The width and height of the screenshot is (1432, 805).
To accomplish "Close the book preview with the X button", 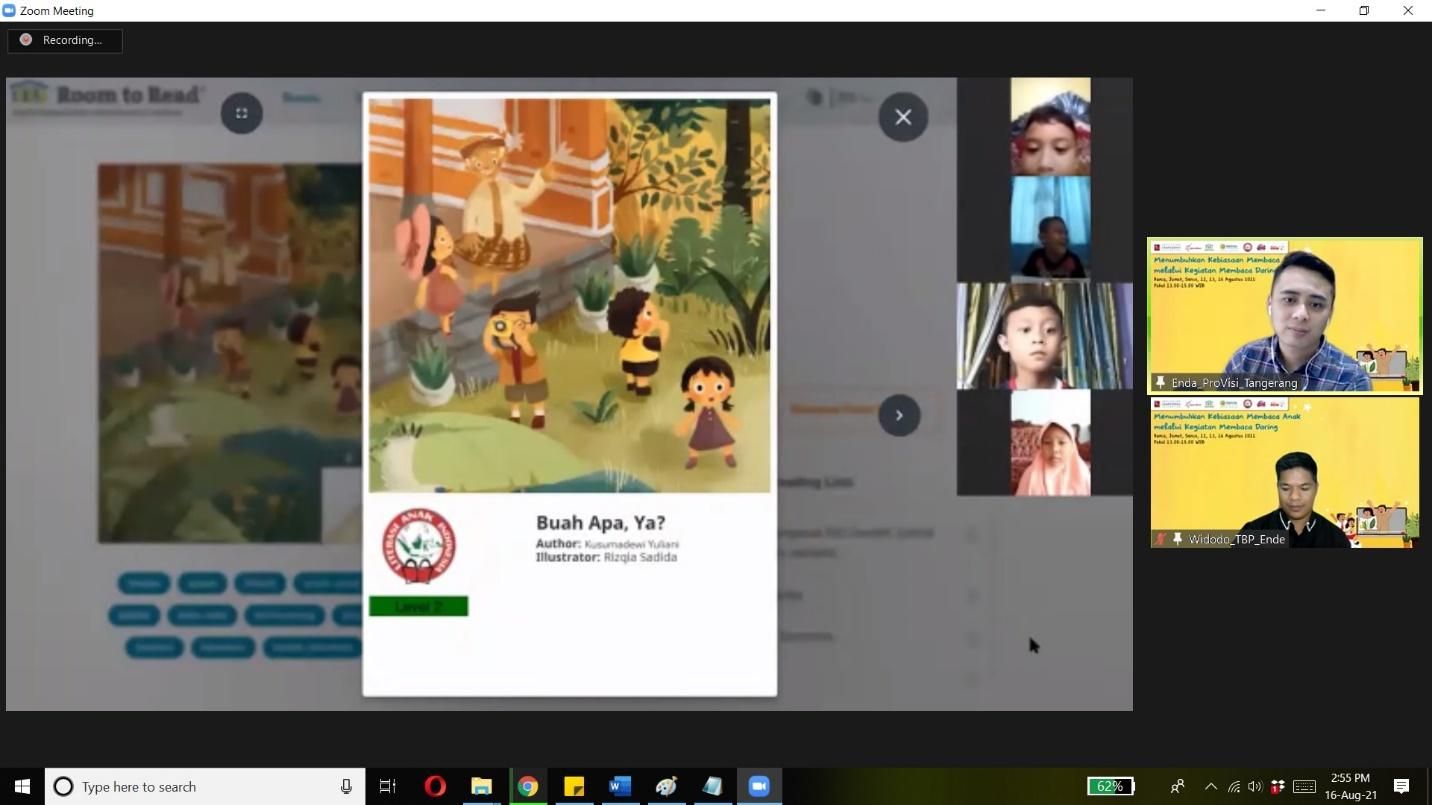I will pos(903,117).
